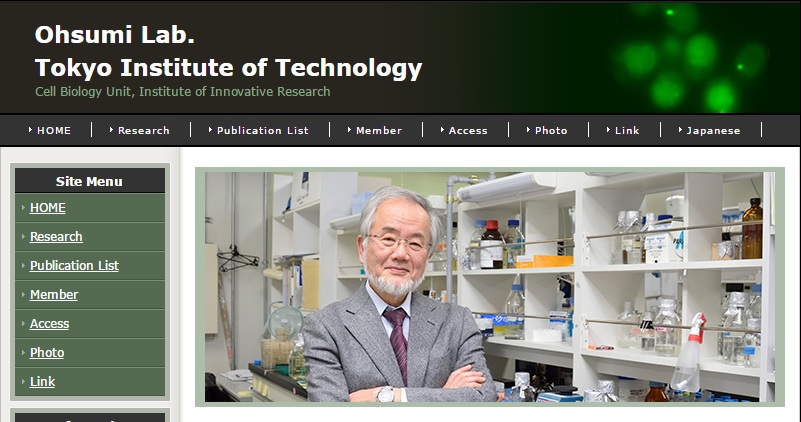The image size is (801, 422).
Task: Click Publication List link in Site Menu
Action: [x=74, y=266]
